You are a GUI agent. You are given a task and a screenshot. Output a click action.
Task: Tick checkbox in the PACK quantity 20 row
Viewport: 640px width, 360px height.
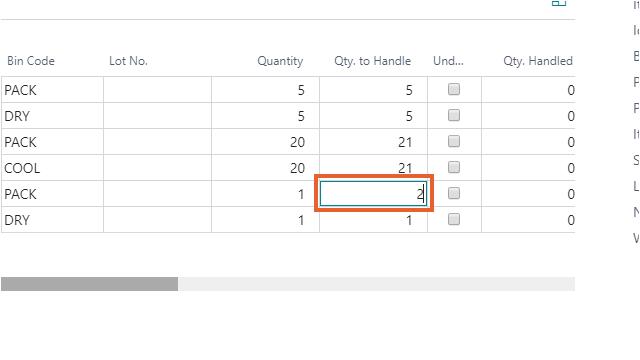pyautogui.click(x=454, y=142)
